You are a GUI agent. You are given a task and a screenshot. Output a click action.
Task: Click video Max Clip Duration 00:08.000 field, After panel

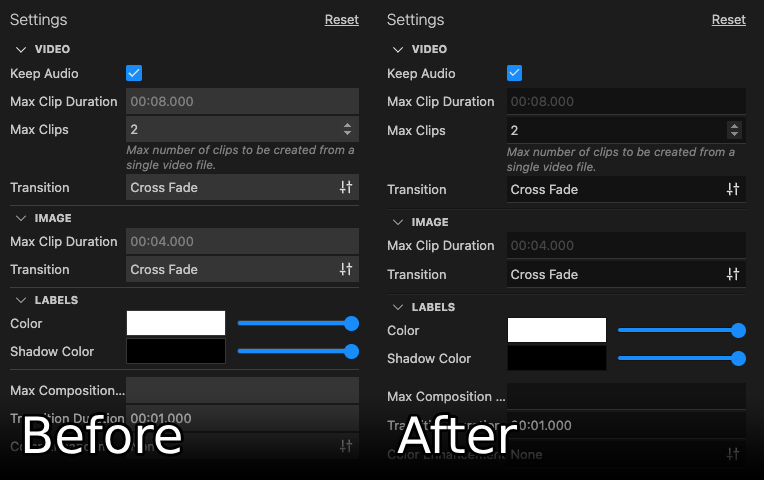tap(626, 101)
